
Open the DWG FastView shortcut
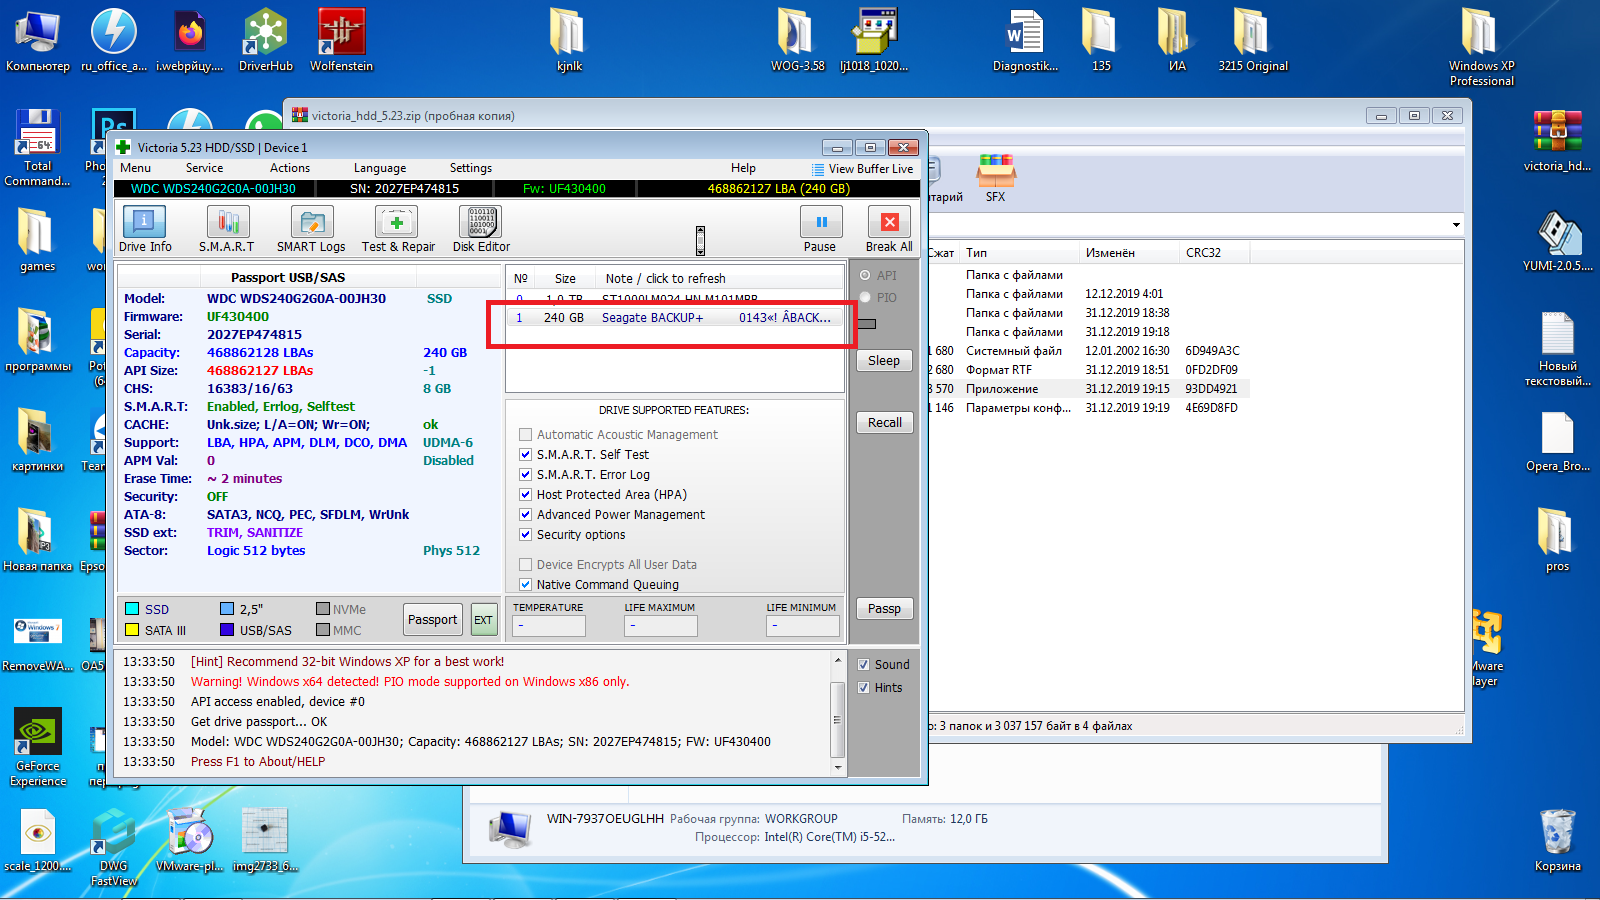(x=114, y=847)
